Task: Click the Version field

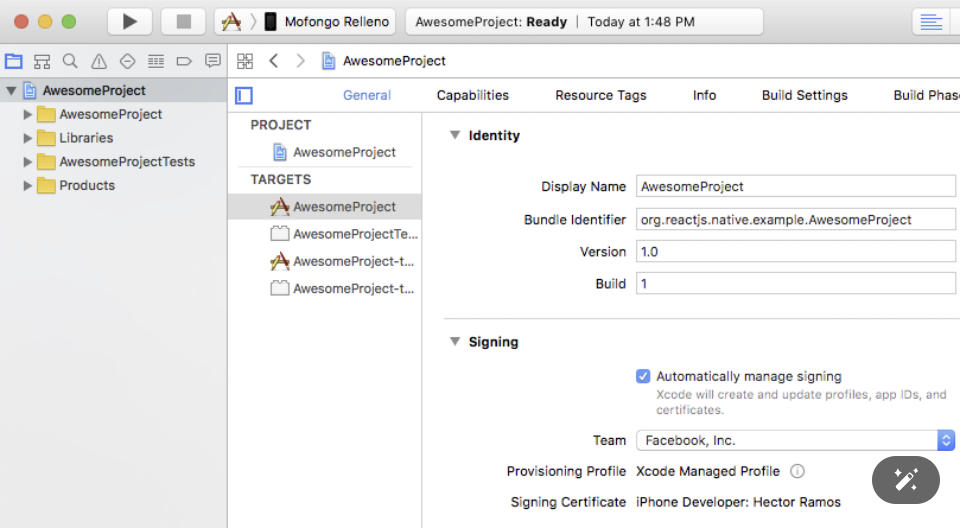Action: click(x=795, y=251)
